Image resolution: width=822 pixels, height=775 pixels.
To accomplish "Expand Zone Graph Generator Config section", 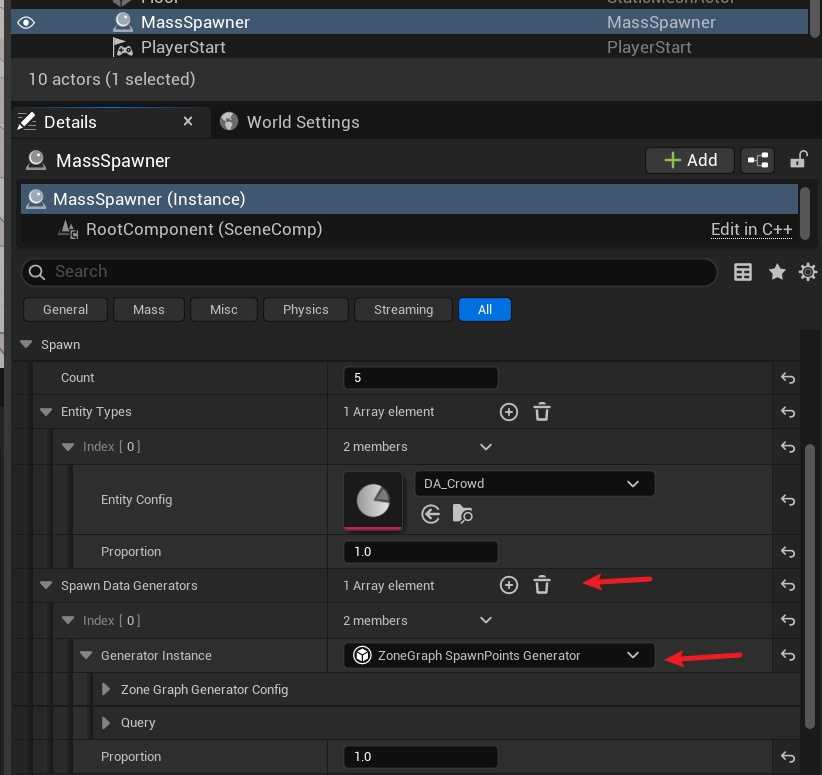I will point(107,690).
